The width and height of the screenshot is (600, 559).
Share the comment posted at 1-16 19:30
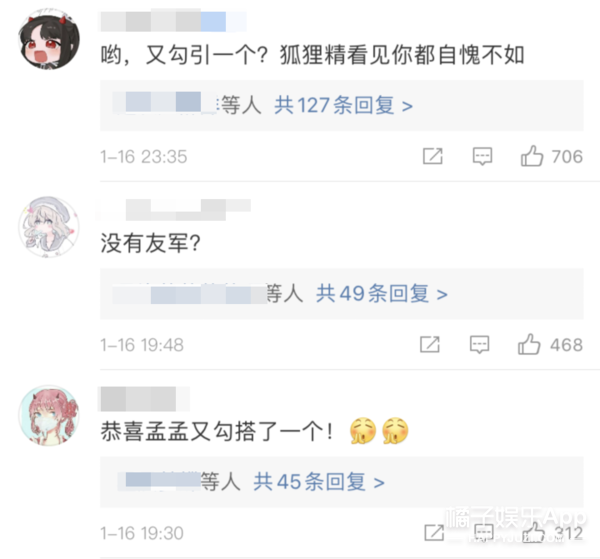click(x=434, y=533)
